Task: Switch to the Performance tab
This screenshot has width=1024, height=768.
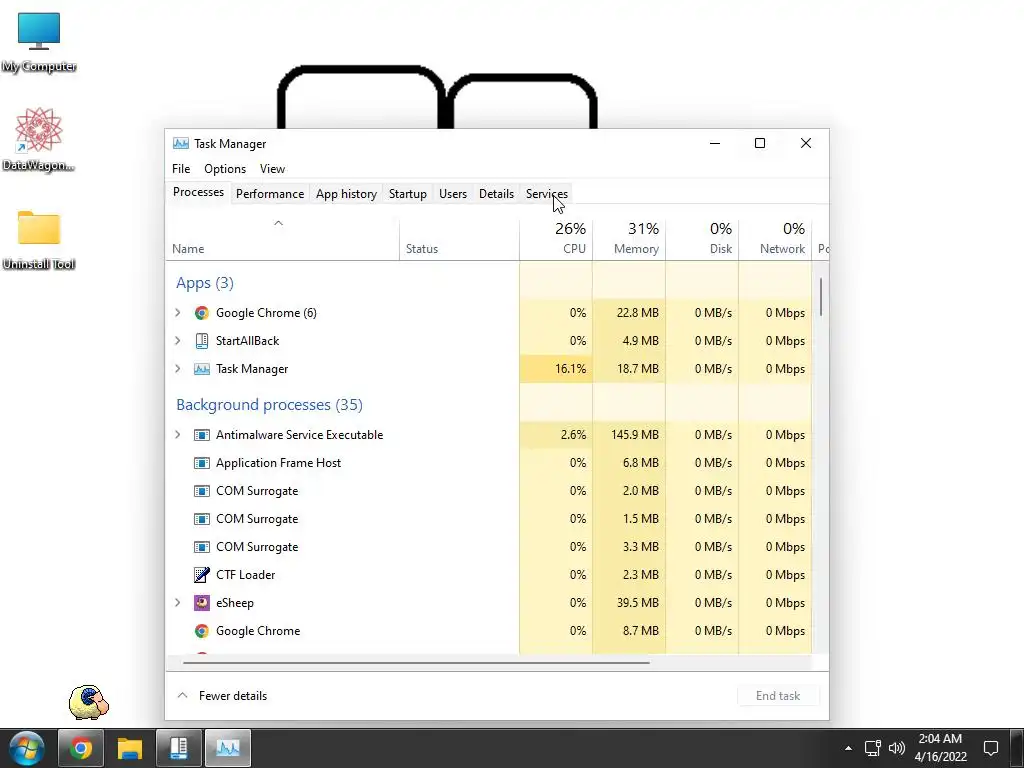Action: tap(270, 194)
